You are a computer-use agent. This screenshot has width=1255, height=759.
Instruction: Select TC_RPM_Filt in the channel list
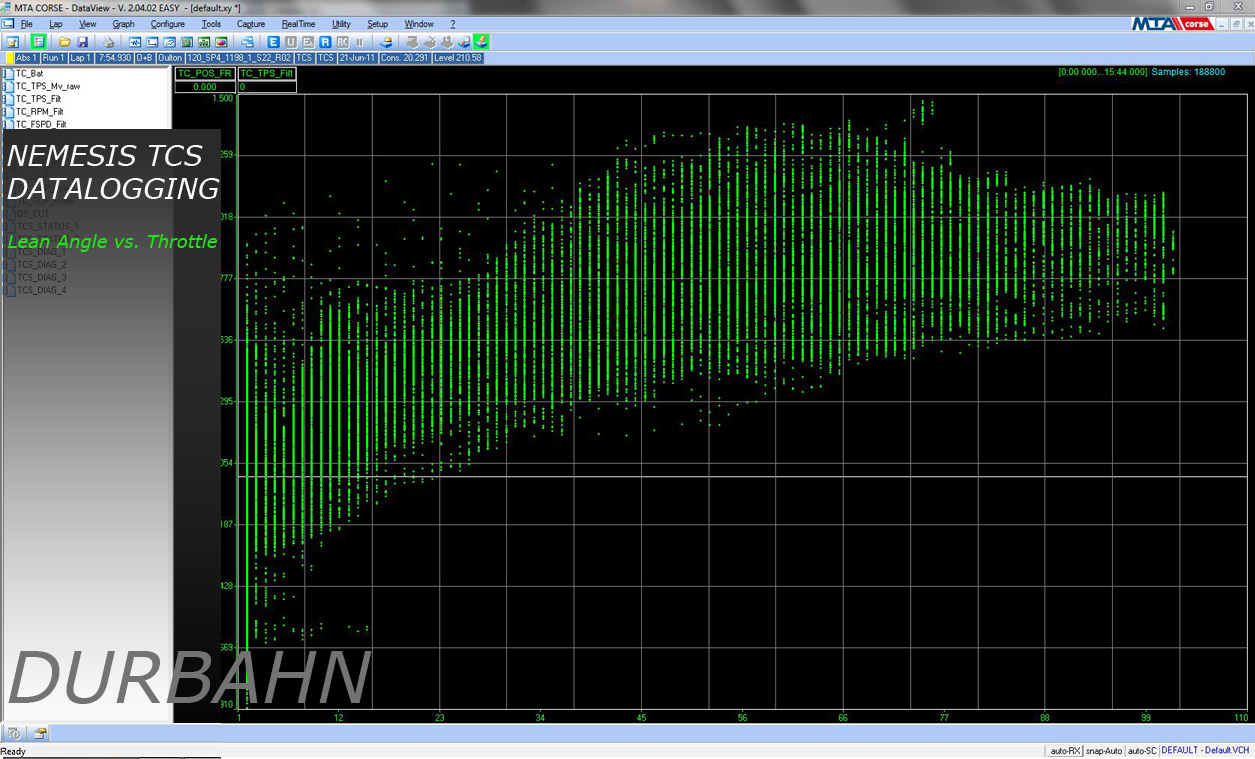(40, 112)
